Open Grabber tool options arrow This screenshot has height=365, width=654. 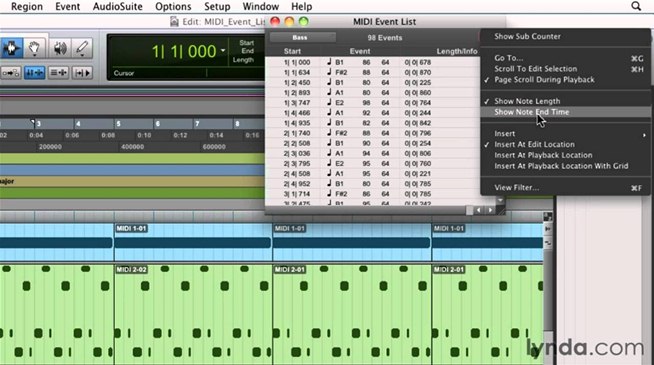pos(34,56)
